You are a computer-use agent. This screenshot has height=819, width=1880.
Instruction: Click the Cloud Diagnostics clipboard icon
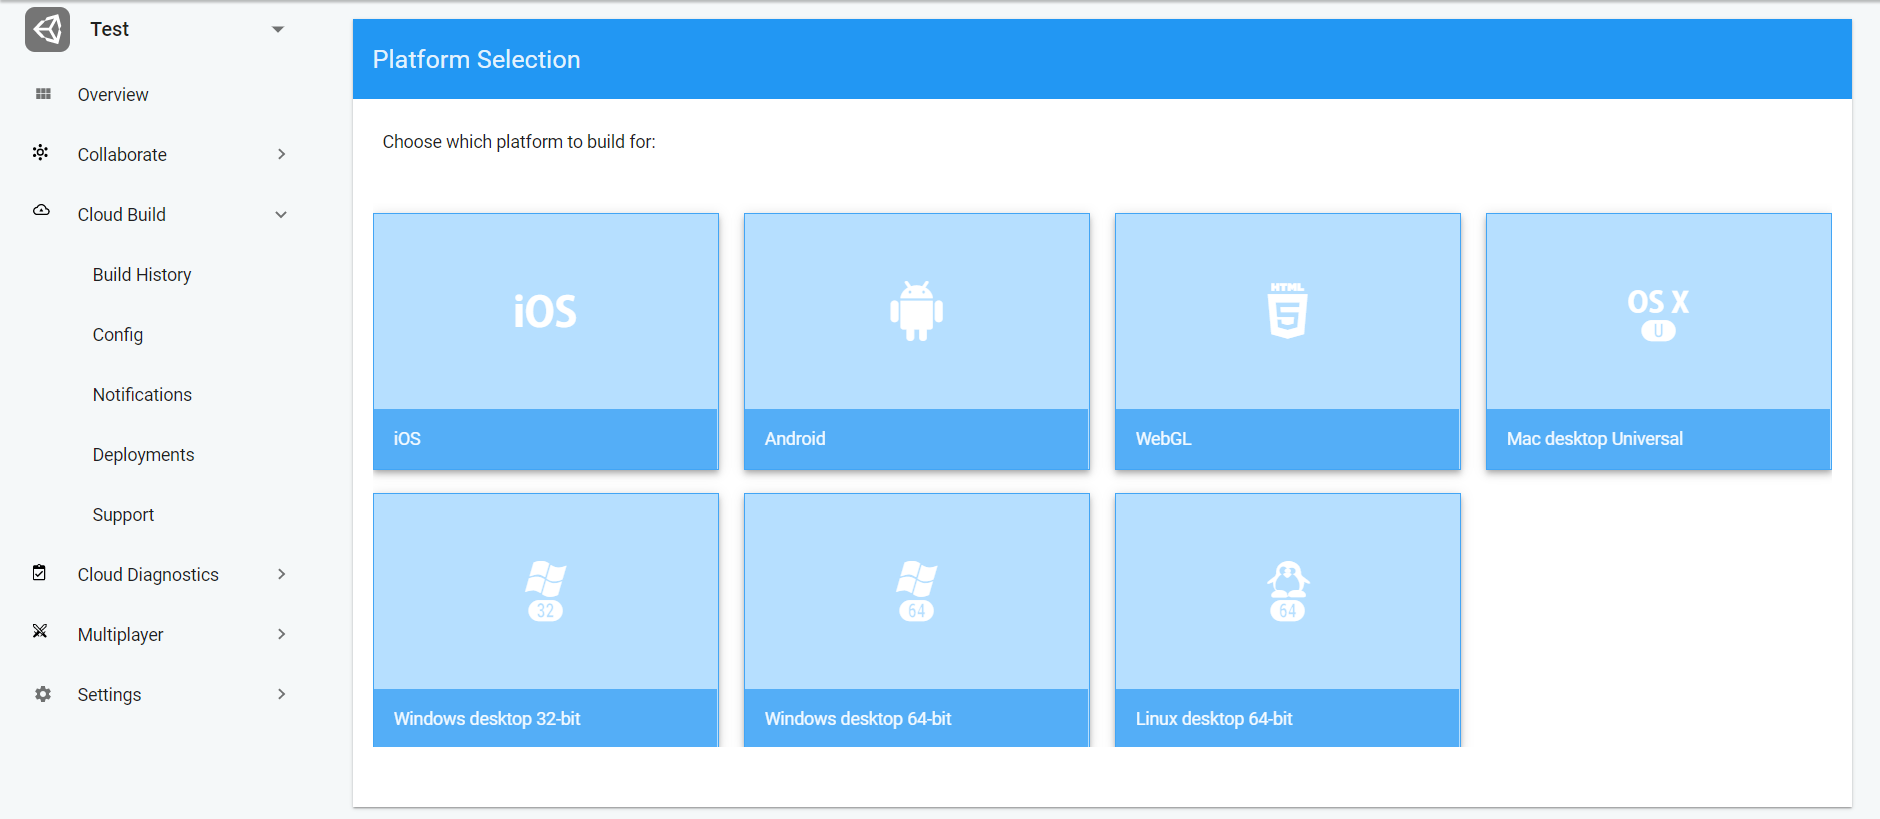tap(39, 573)
